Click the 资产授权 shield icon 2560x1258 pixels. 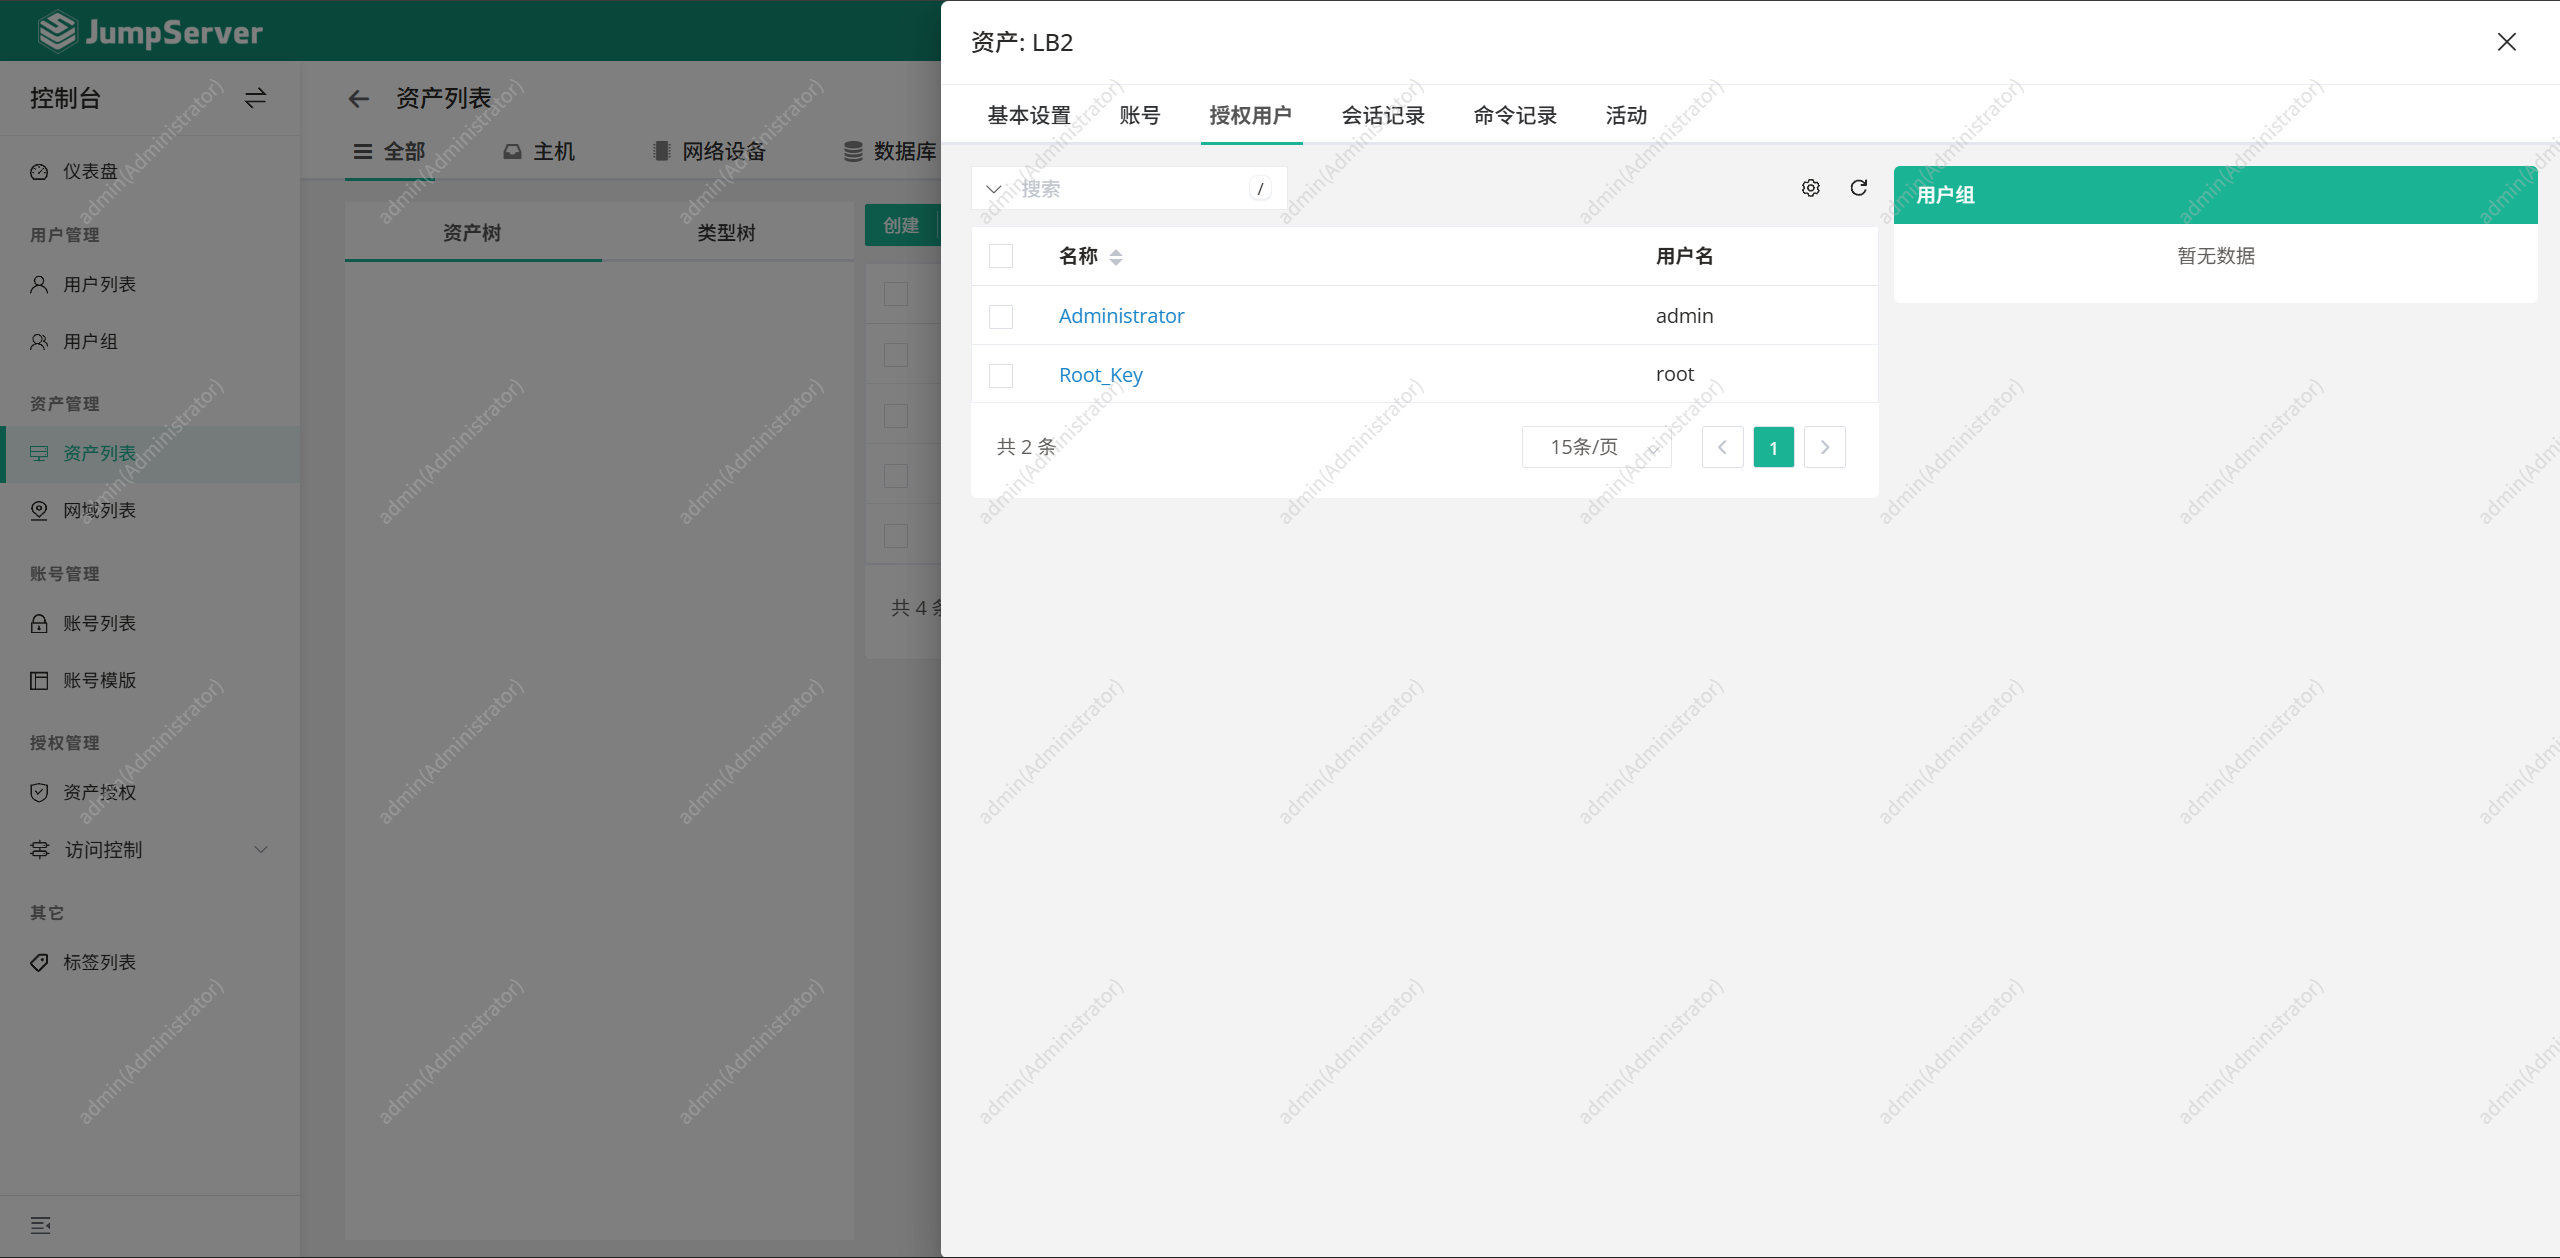(39, 793)
